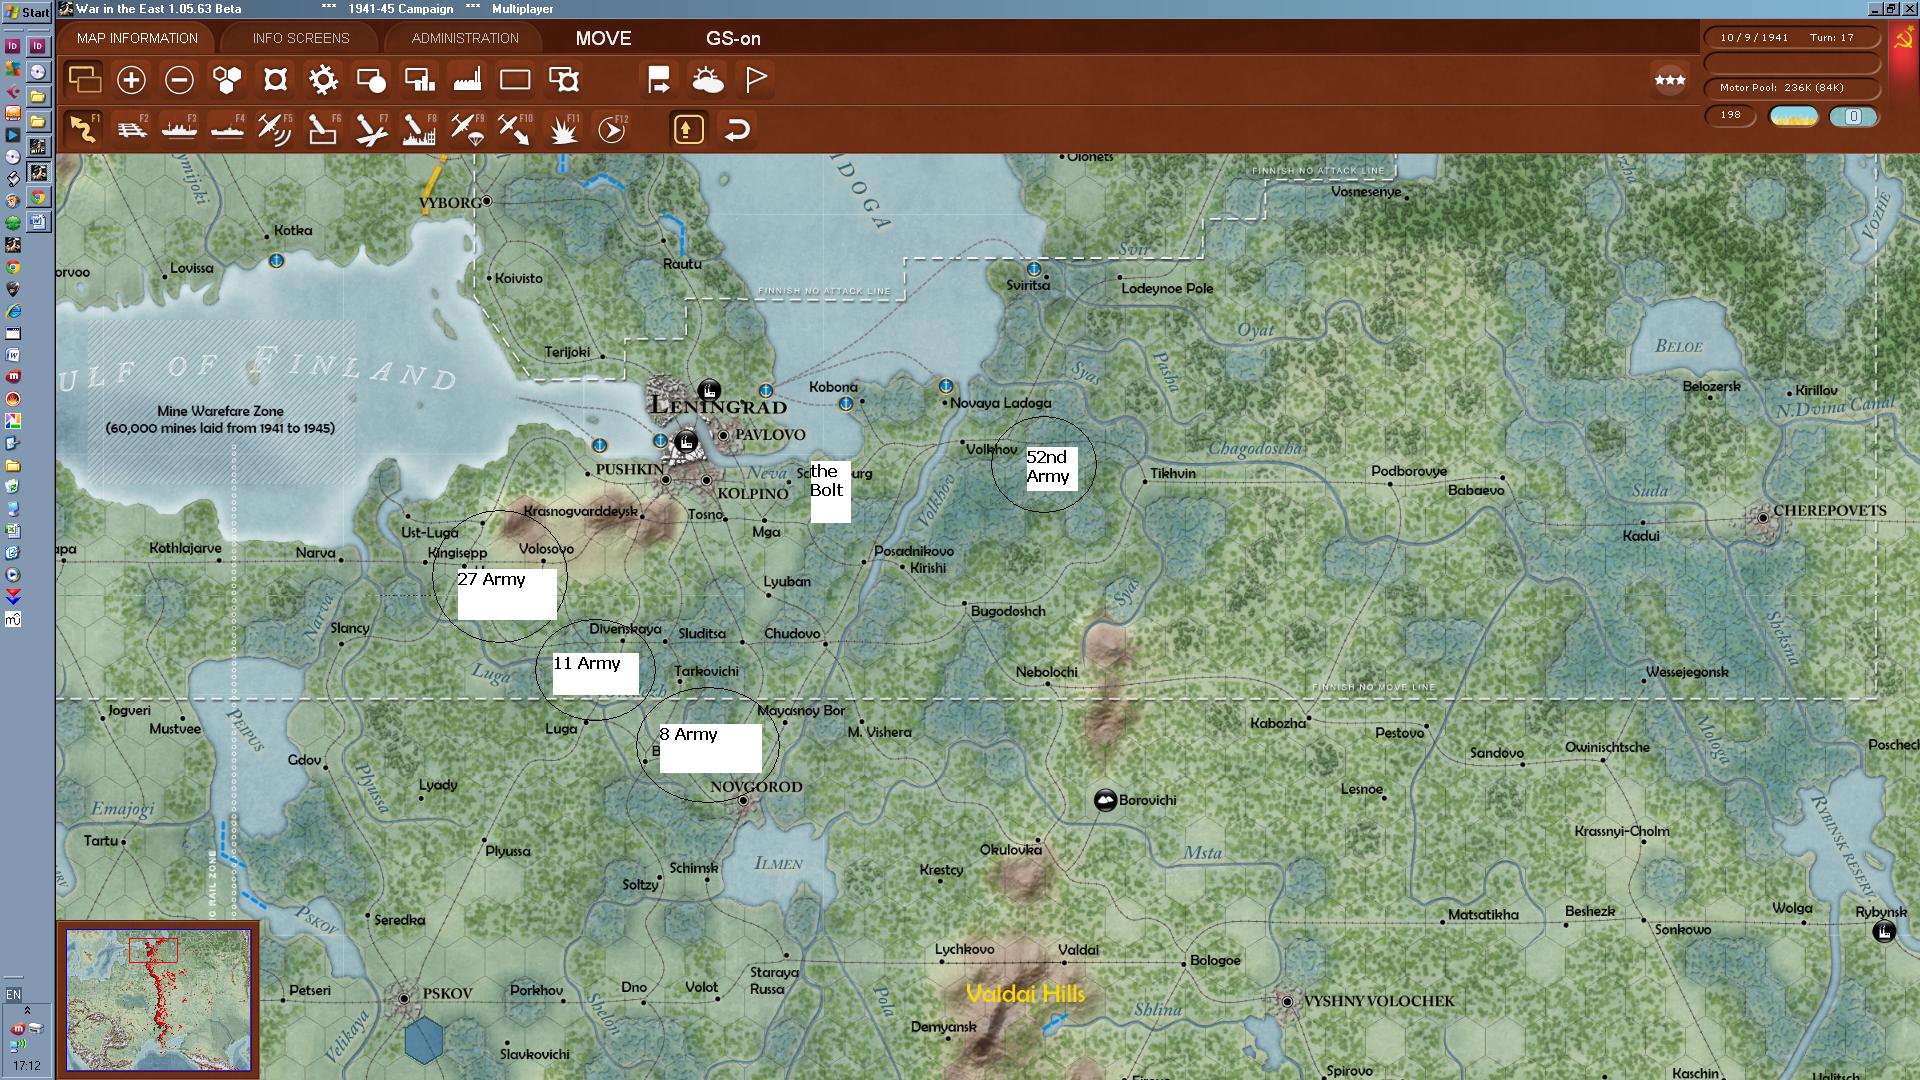Show weather using the sun-cloud icon
1920x1080 pixels.
click(x=707, y=80)
